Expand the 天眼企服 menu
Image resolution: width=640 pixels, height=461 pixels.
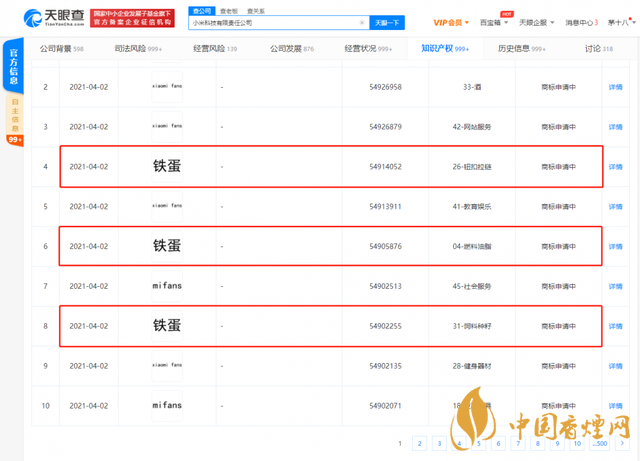tap(540, 21)
